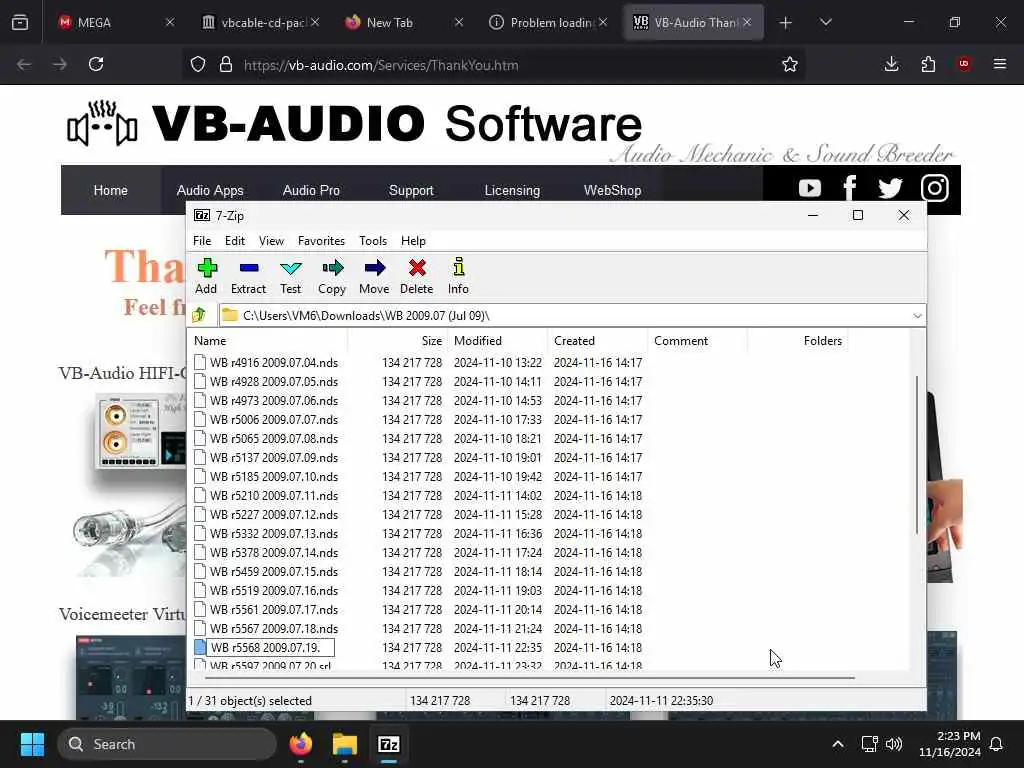Open Firefox extensions icon
The height and width of the screenshot is (768, 1024).
(928, 64)
